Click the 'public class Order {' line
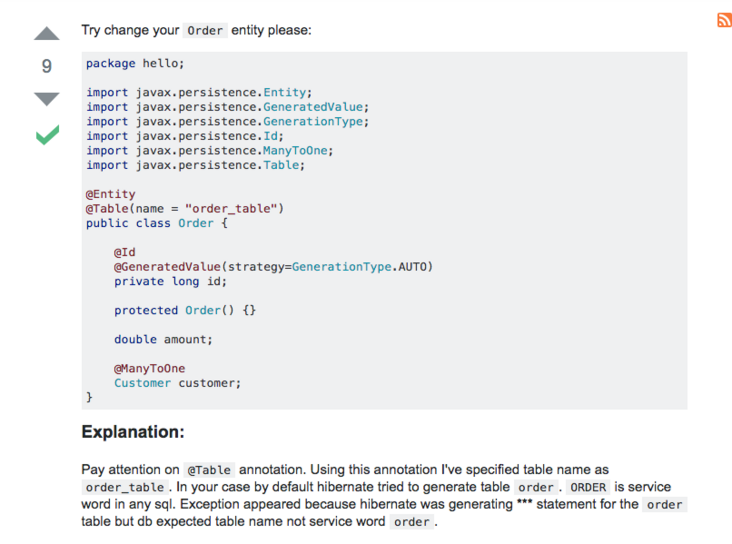The width and height of the screenshot is (732, 544). tap(157, 223)
